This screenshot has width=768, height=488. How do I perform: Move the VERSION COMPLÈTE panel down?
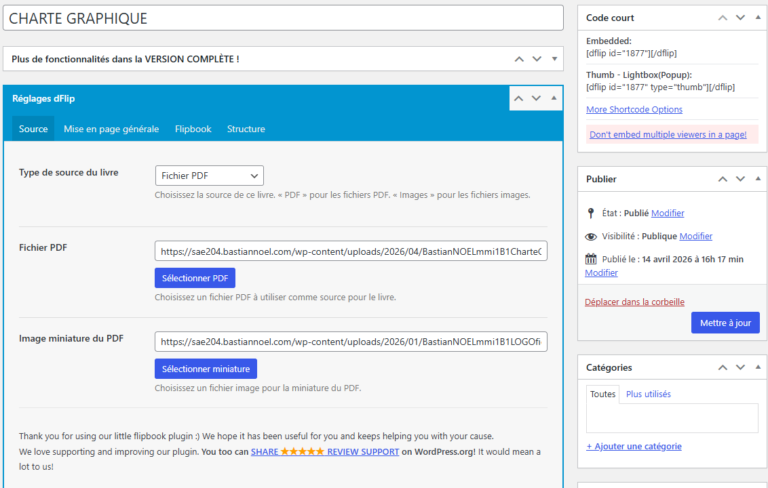point(537,59)
